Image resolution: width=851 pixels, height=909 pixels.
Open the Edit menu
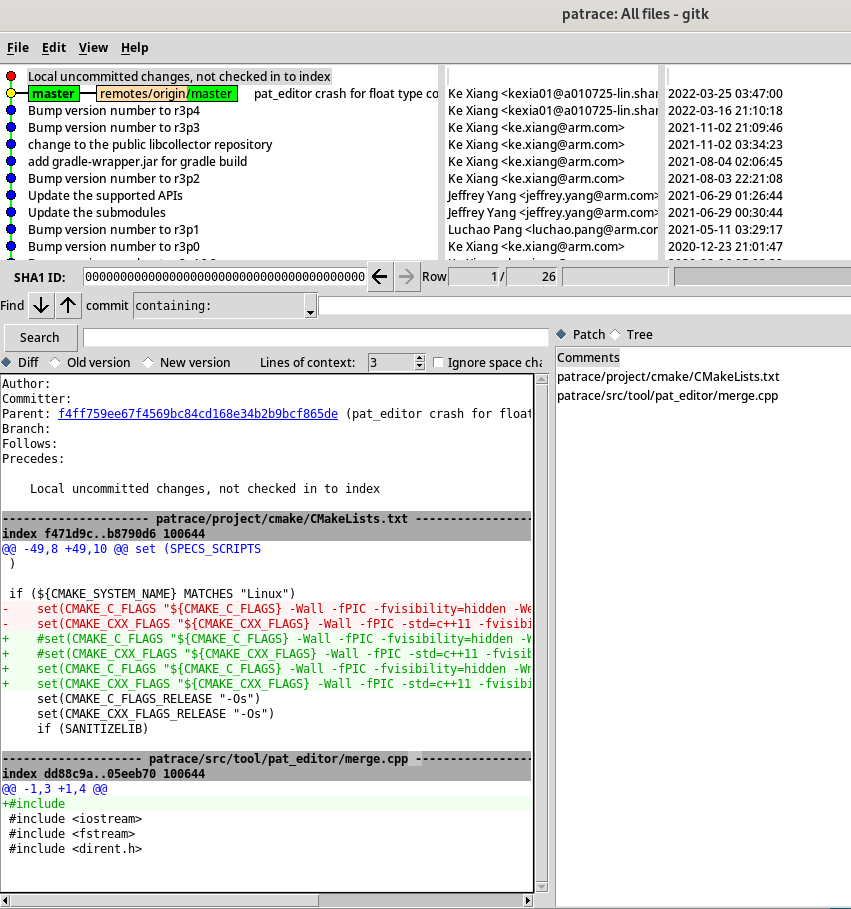click(x=53, y=47)
